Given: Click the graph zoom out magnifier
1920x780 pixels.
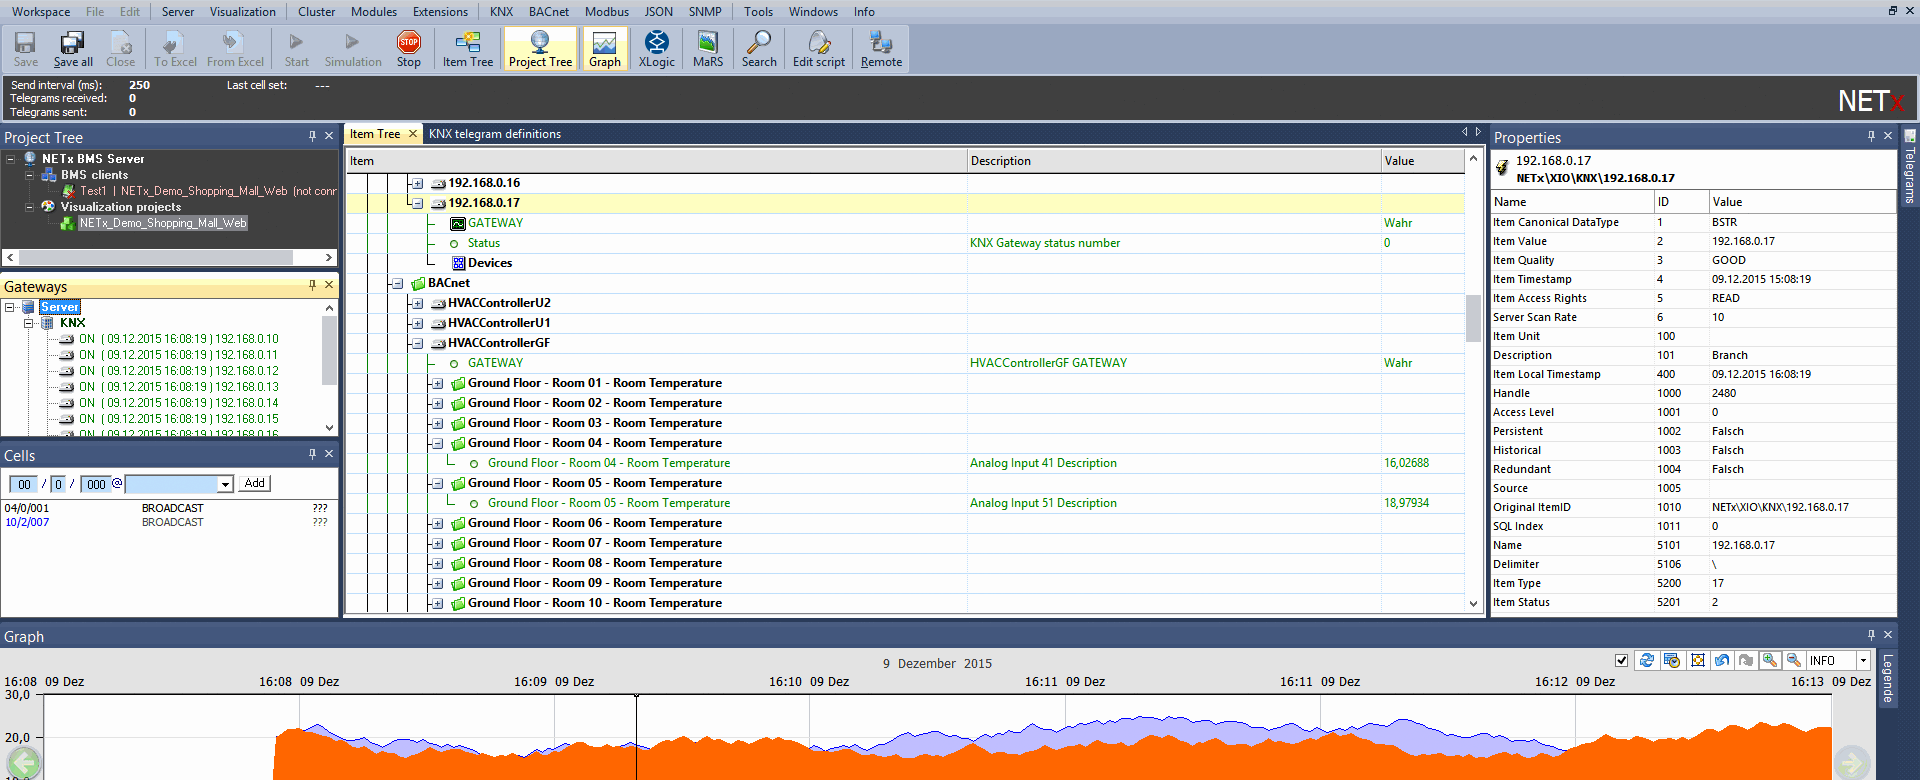Looking at the screenshot, I should click(1794, 660).
